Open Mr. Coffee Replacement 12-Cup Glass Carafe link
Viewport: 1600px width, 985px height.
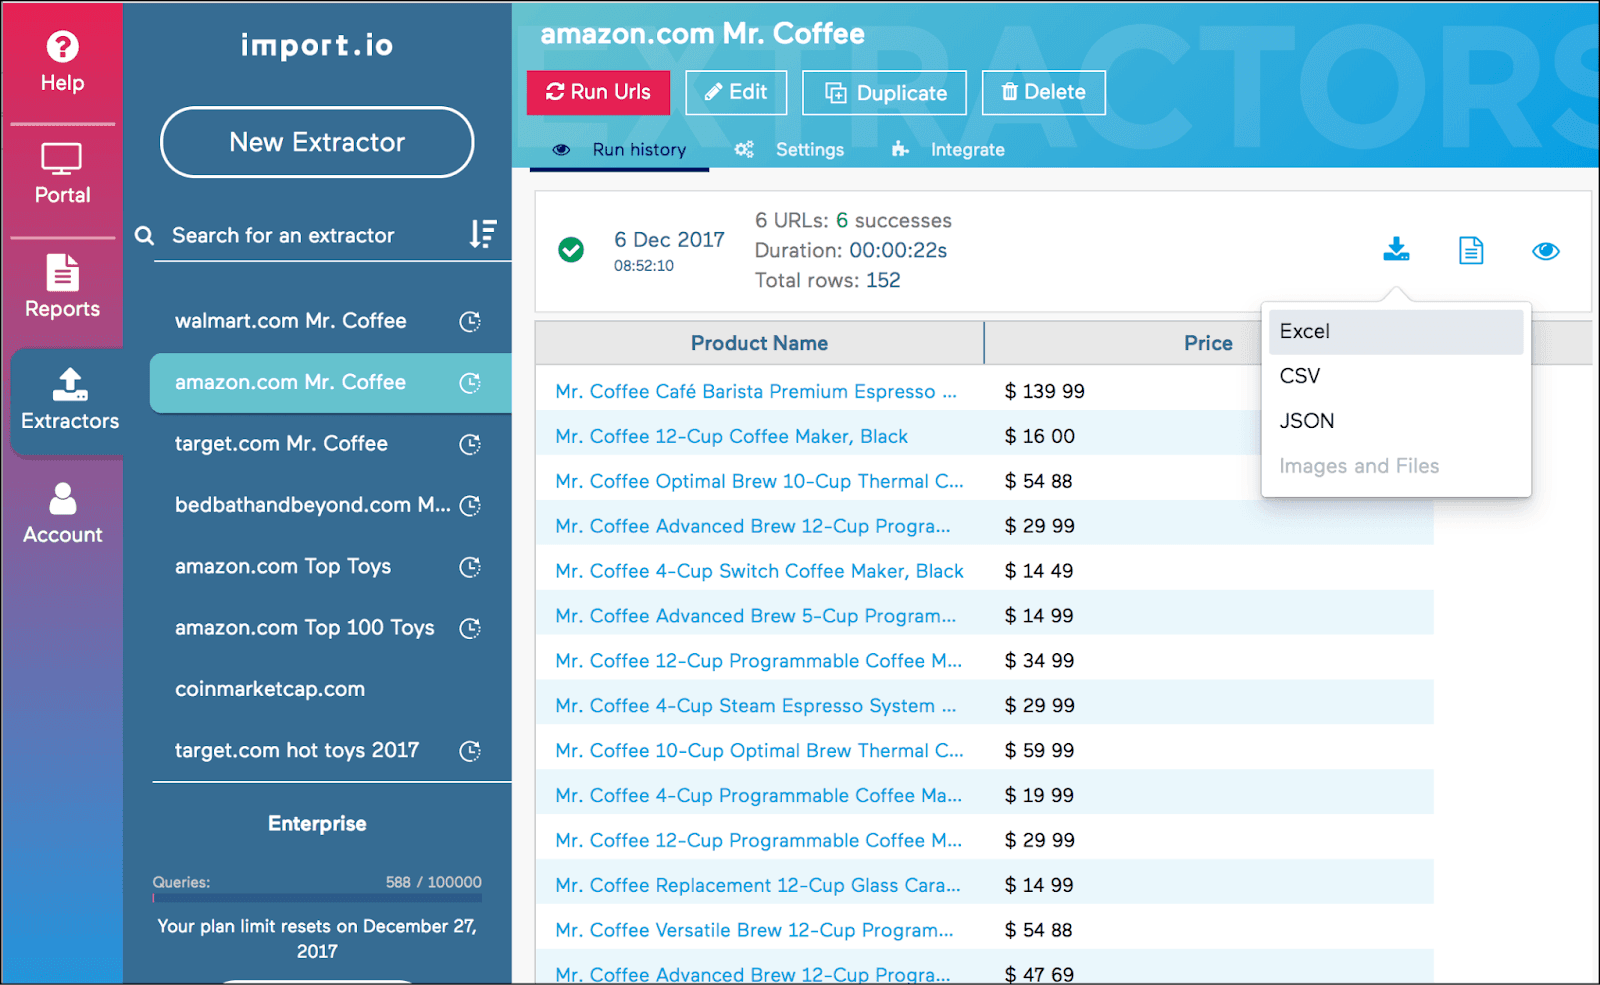(x=758, y=886)
